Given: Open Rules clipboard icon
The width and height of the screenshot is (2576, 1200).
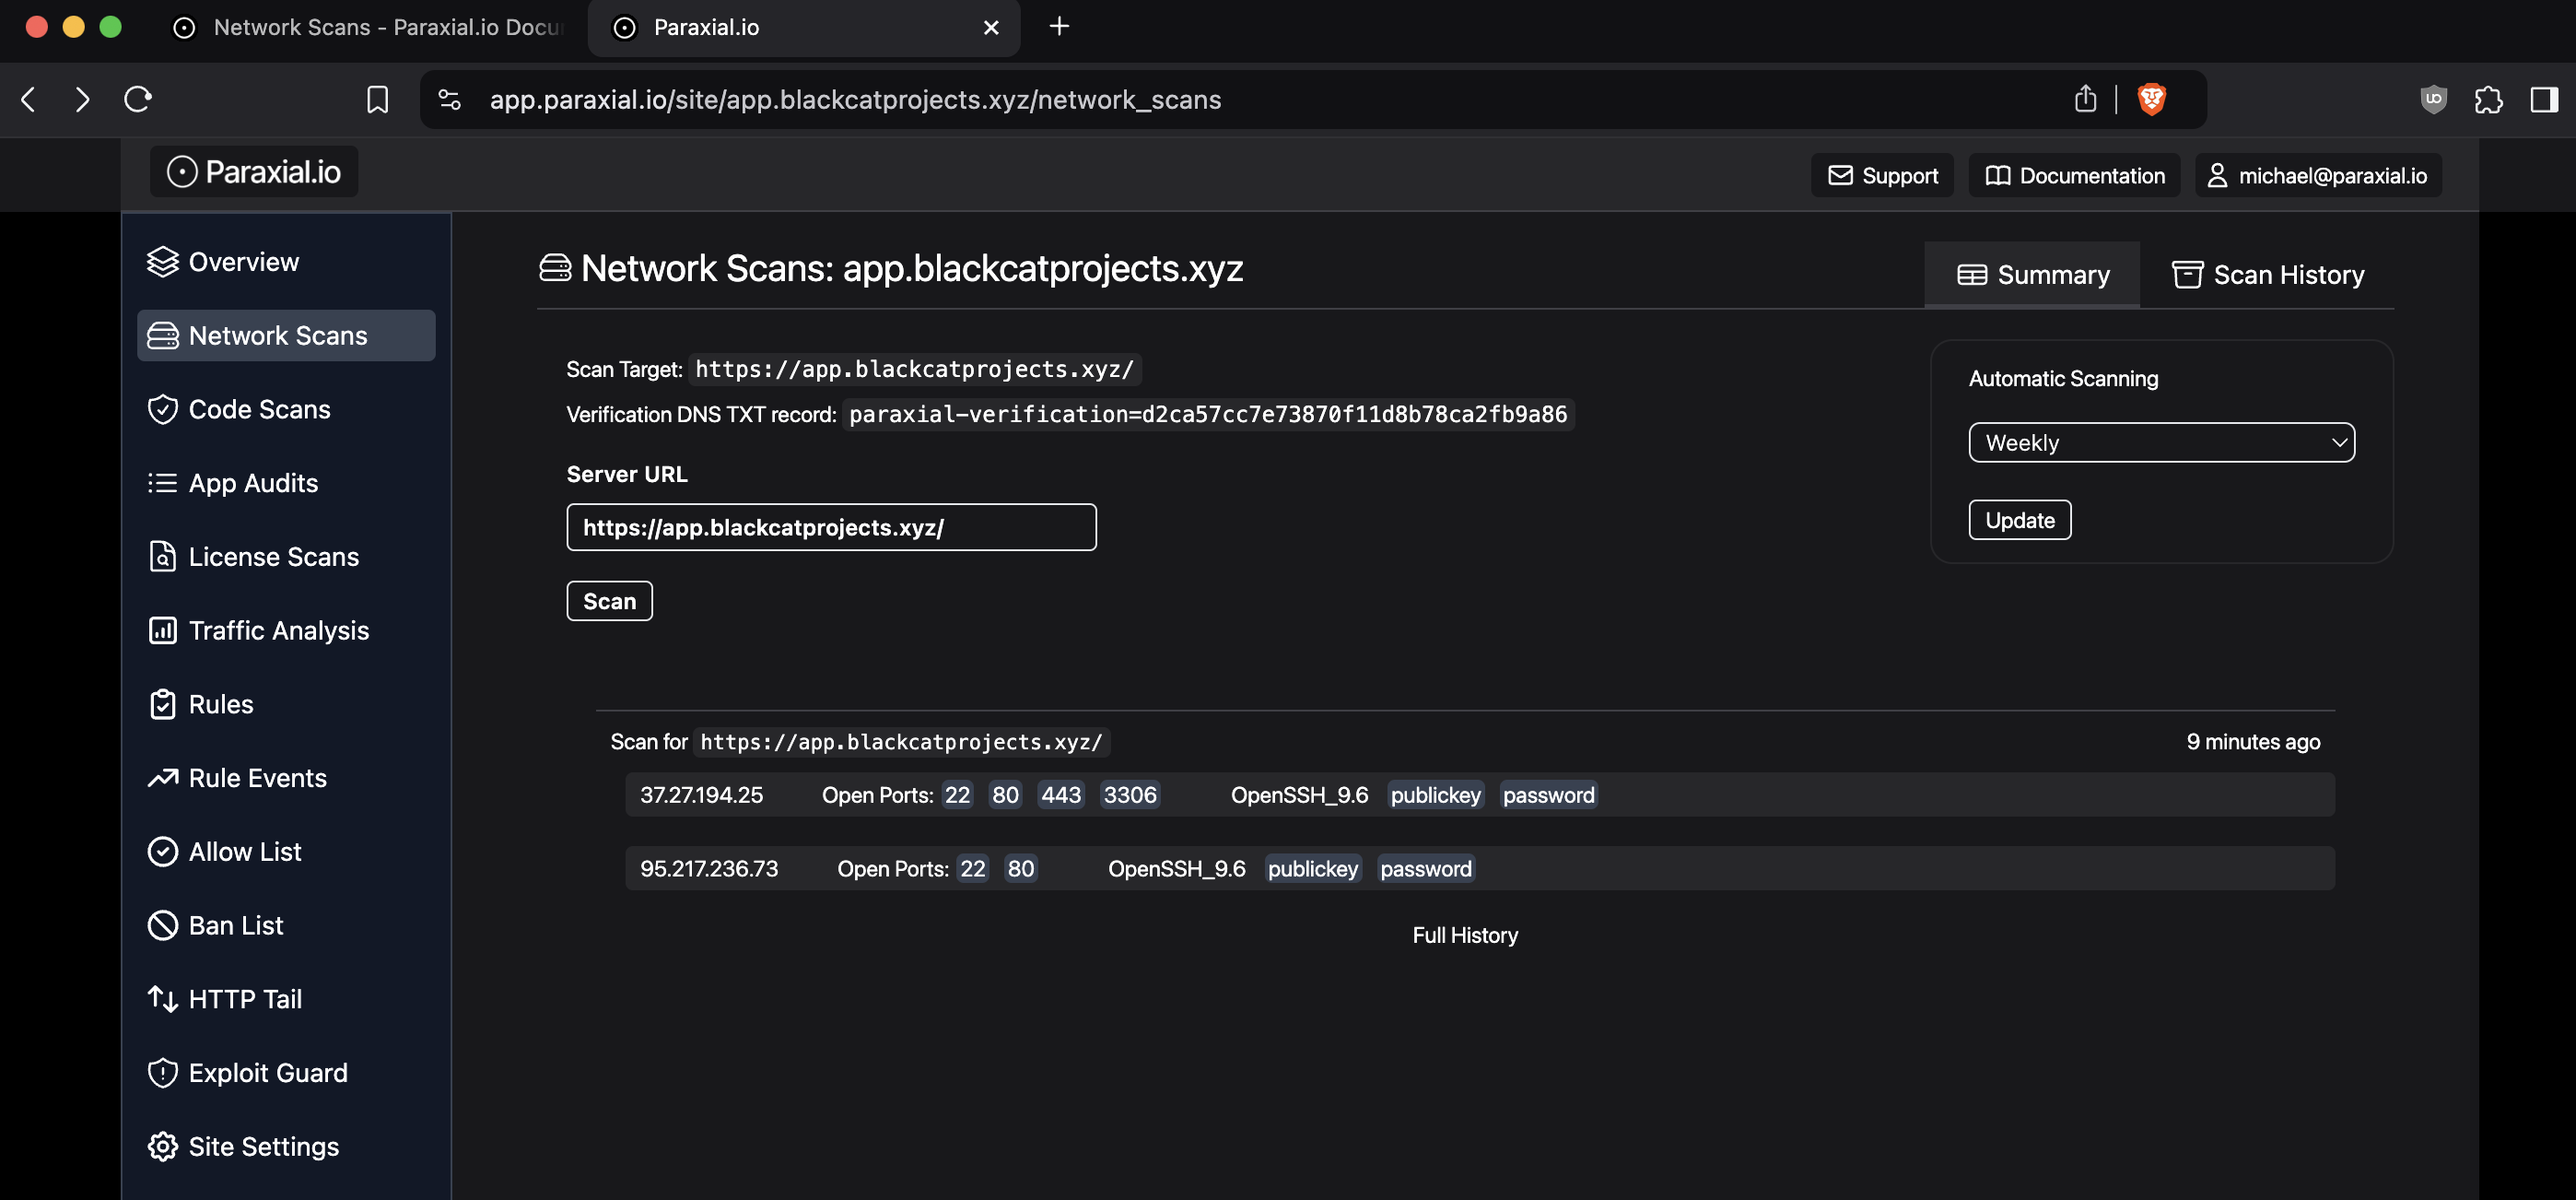Looking at the screenshot, I should [162, 705].
